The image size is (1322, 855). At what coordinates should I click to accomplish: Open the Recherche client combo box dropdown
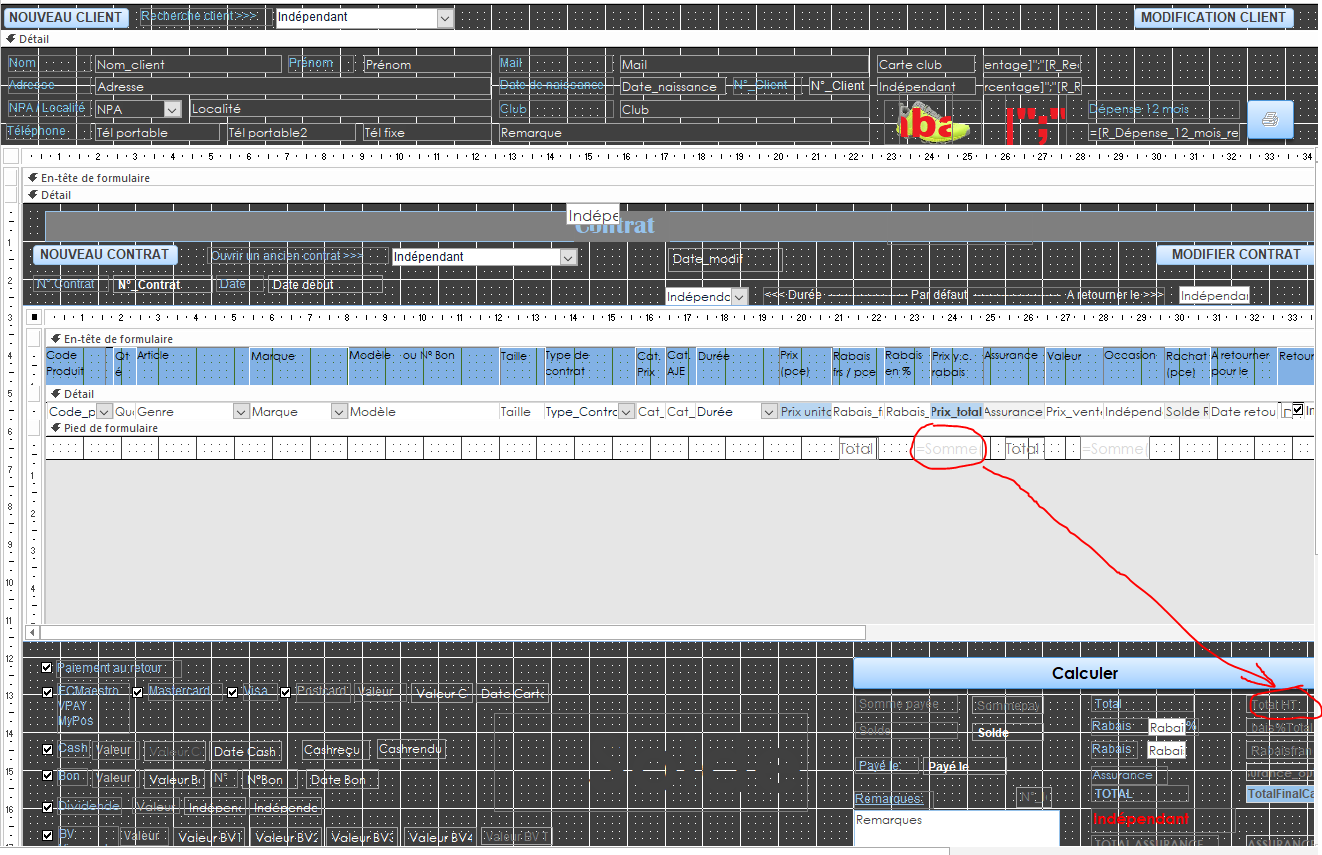click(445, 18)
